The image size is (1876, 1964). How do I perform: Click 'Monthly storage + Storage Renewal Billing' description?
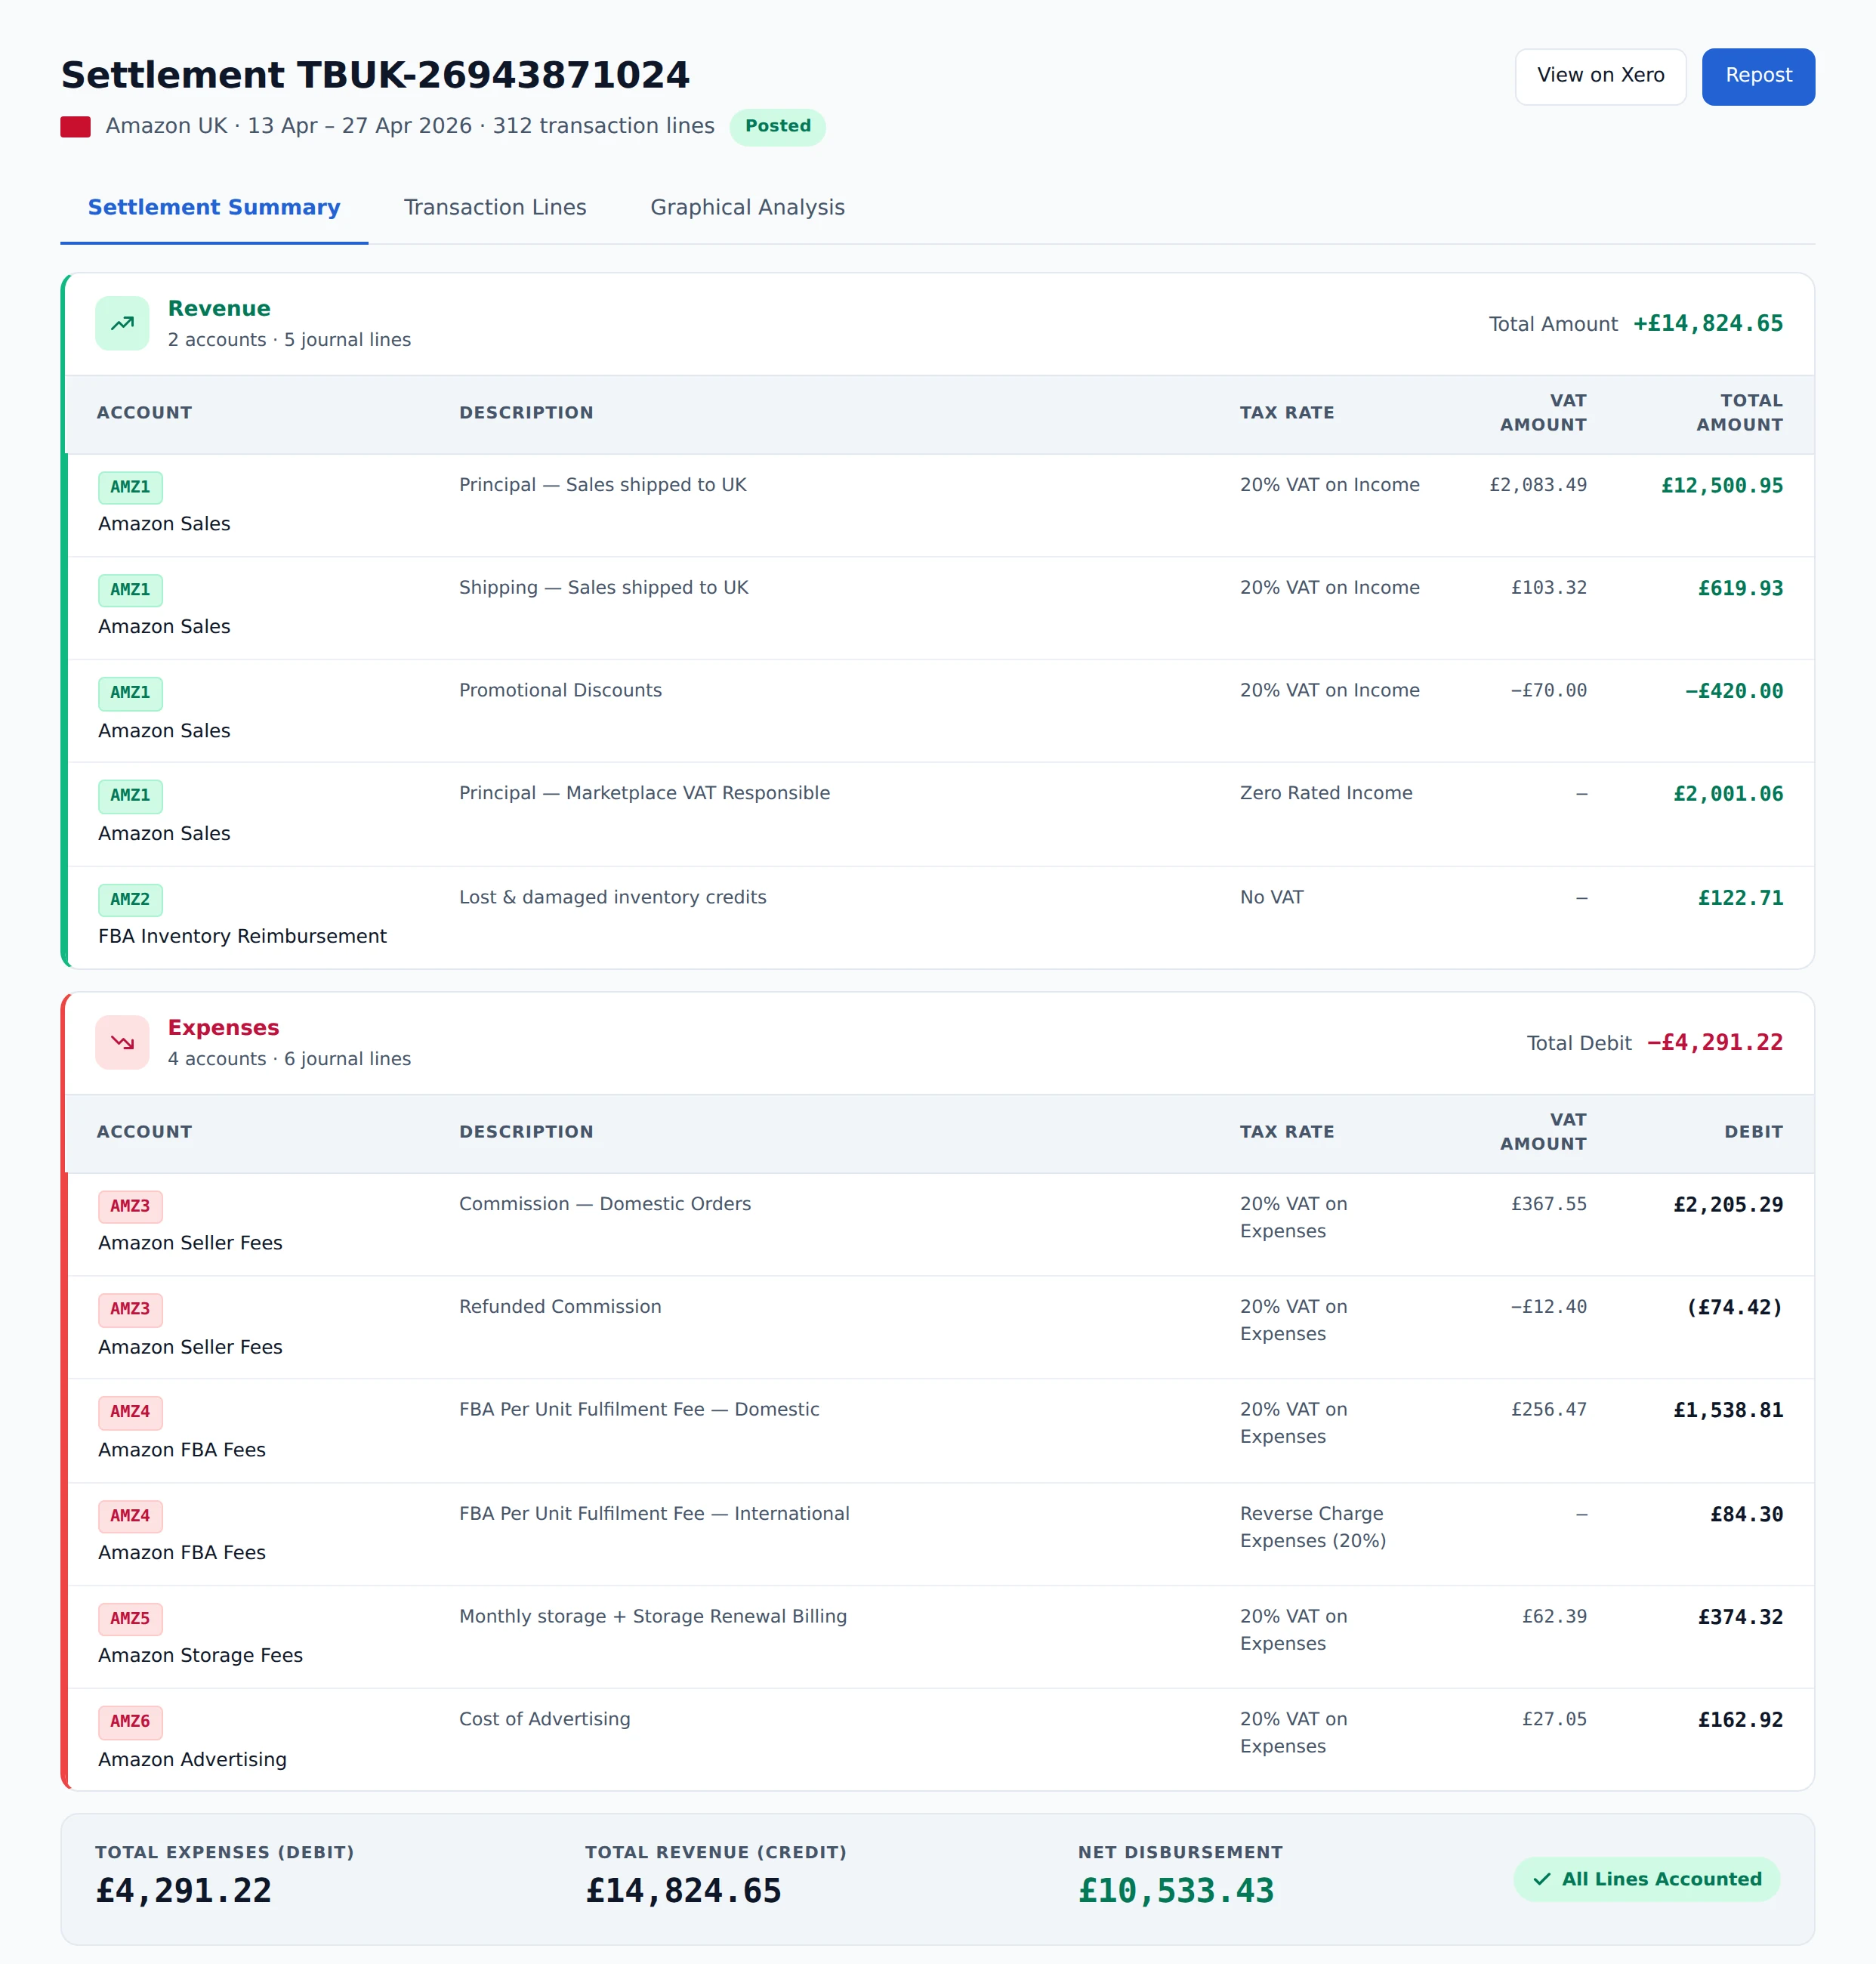coord(653,1617)
